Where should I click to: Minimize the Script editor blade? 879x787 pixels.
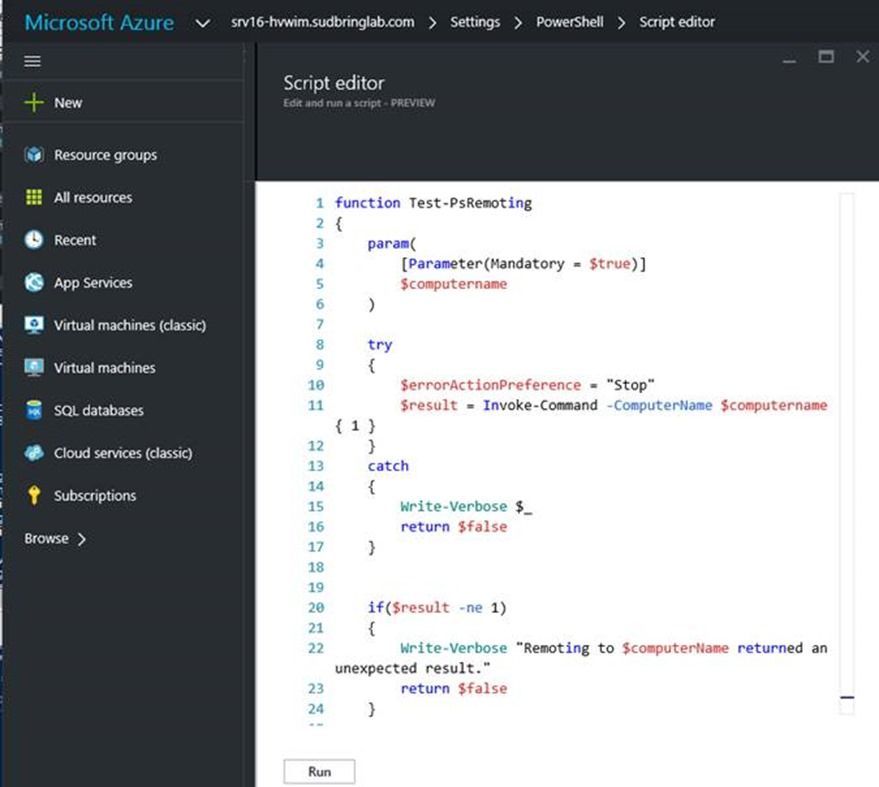[789, 59]
